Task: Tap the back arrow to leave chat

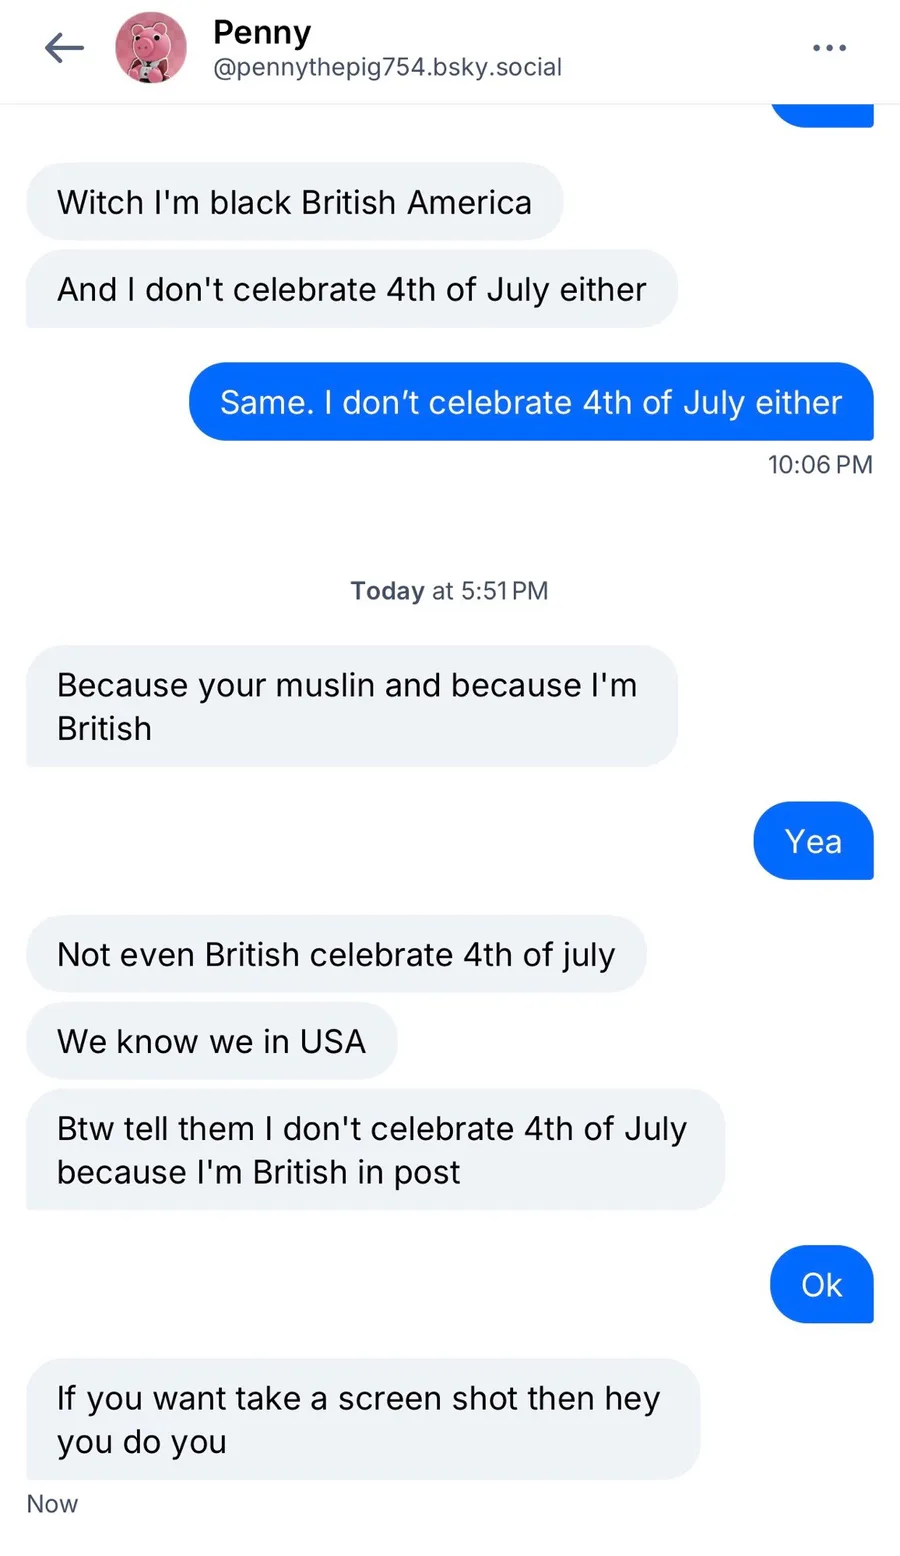Action: click(x=64, y=48)
